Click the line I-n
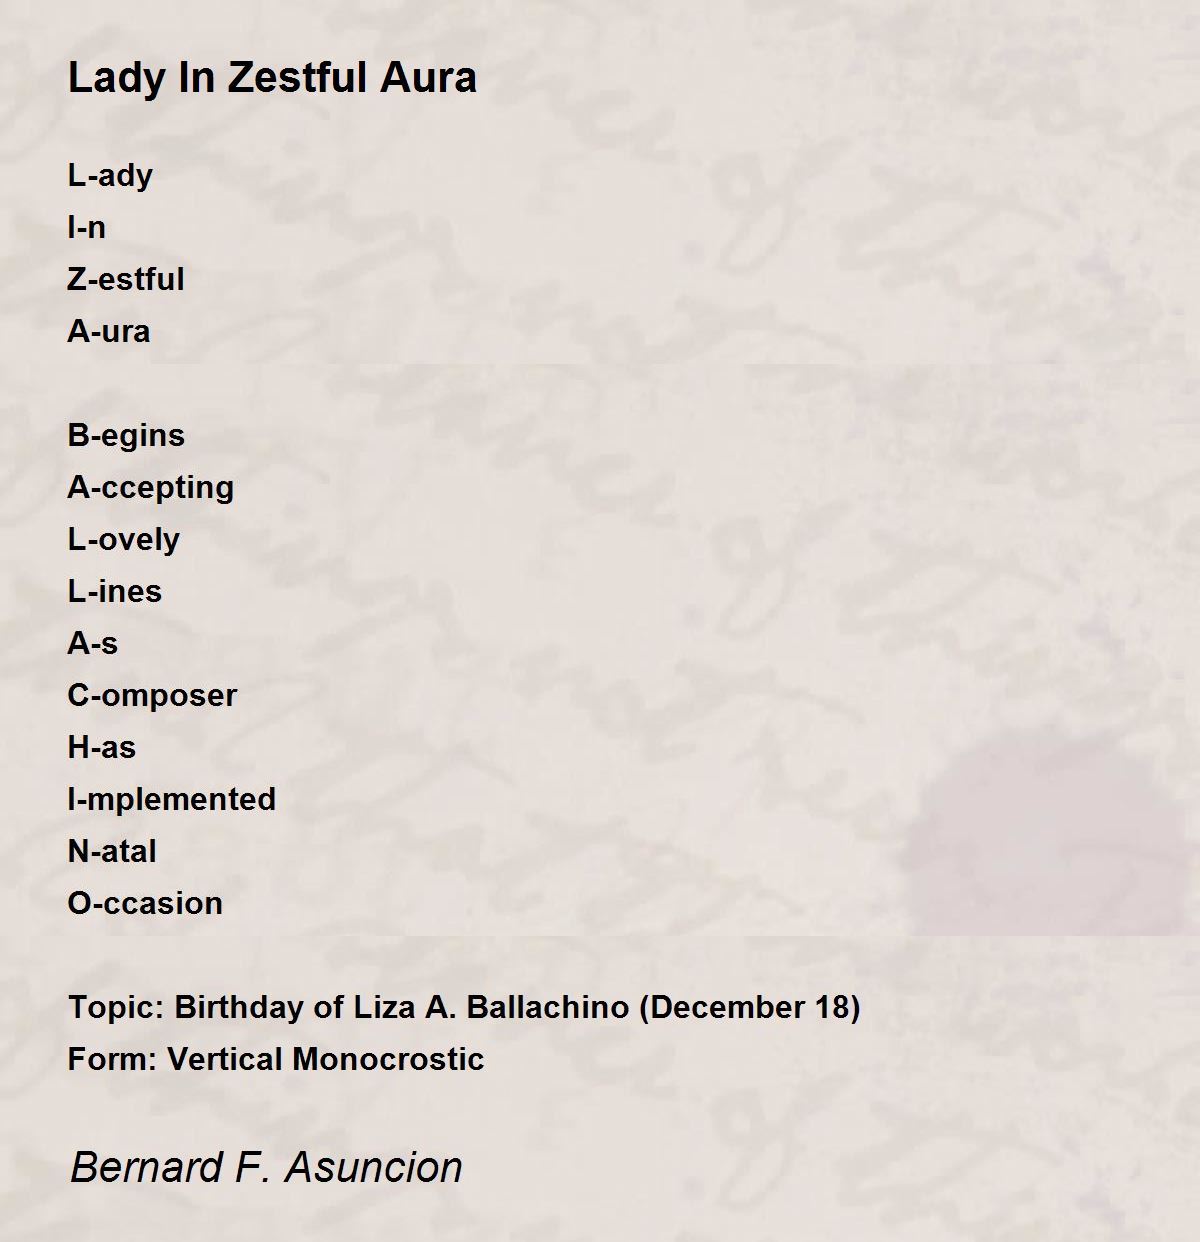The height and width of the screenshot is (1242, 1200). pyautogui.click(x=86, y=227)
